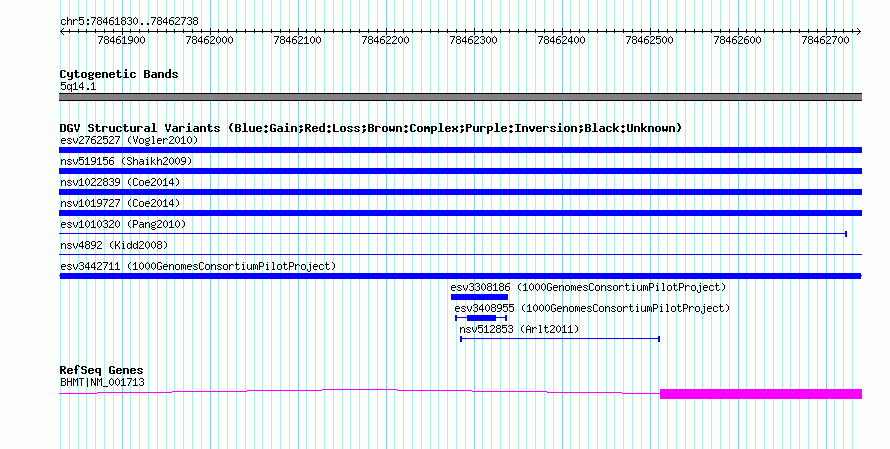Open esv3308186 1000Genomes variant label
The height and width of the screenshot is (449, 890).
(x=588, y=287)
